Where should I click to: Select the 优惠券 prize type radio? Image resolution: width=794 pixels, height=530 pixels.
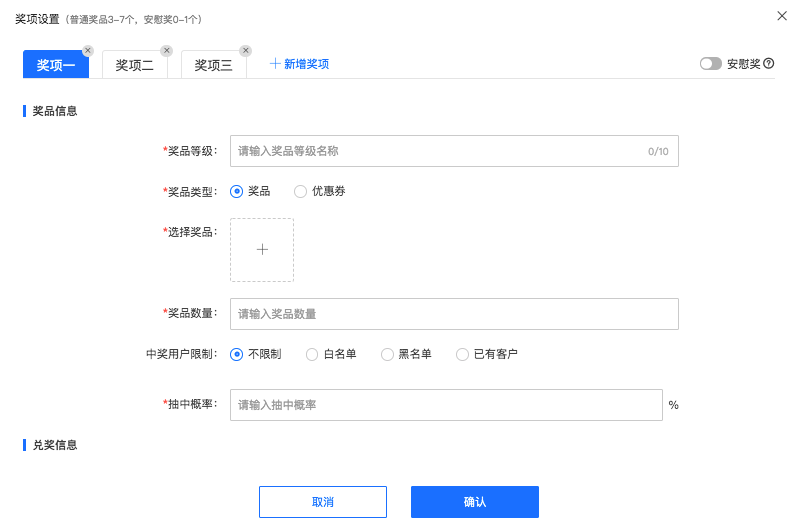pos(300,191)
